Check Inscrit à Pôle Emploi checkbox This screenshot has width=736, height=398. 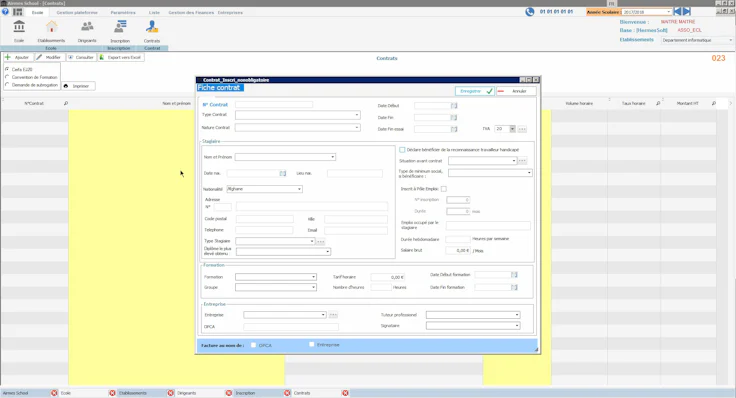pos(444,189)
